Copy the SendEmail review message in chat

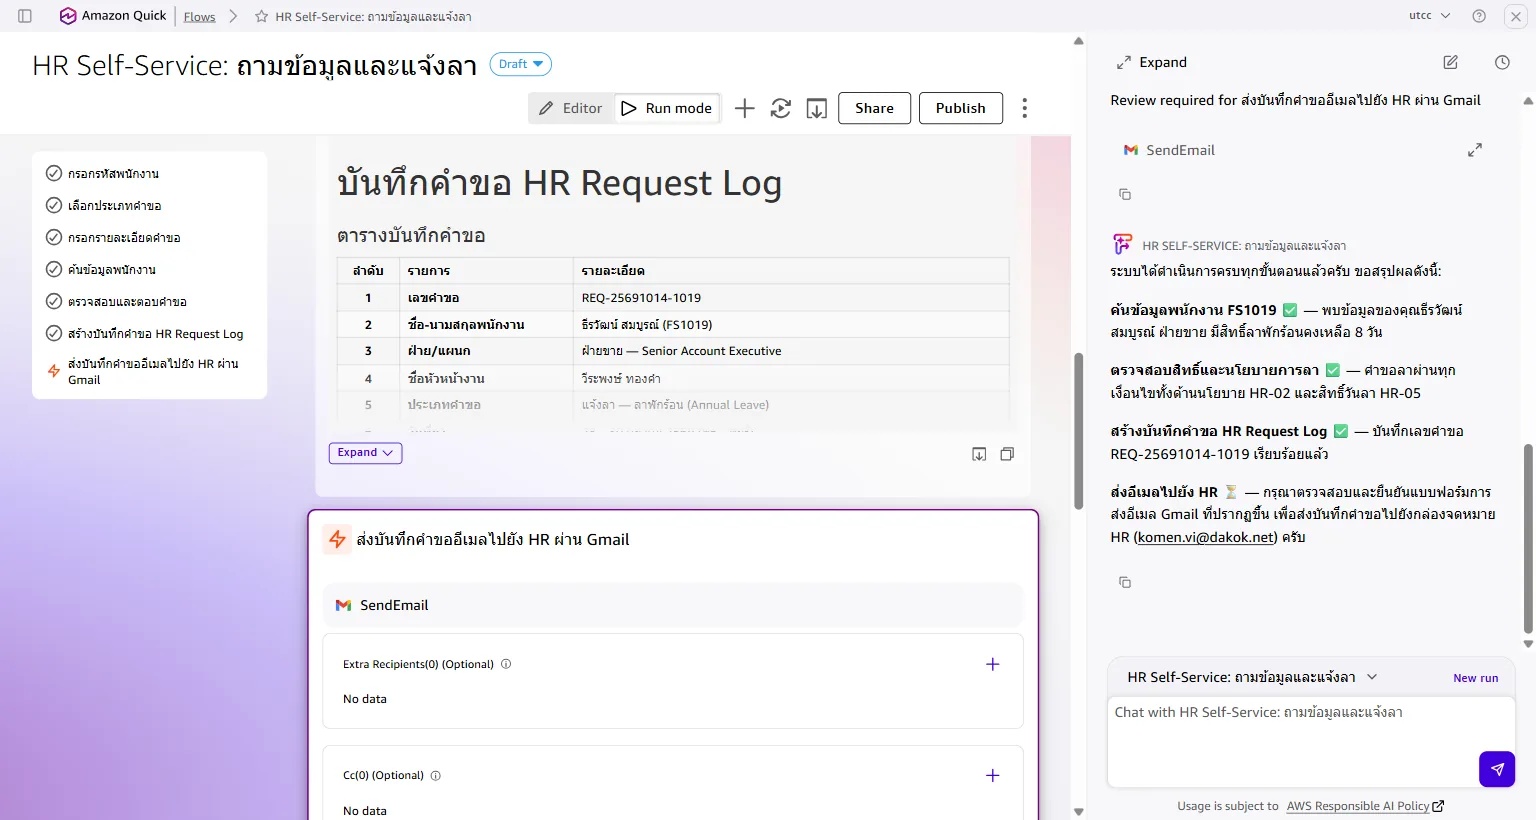pos(1125,194)
